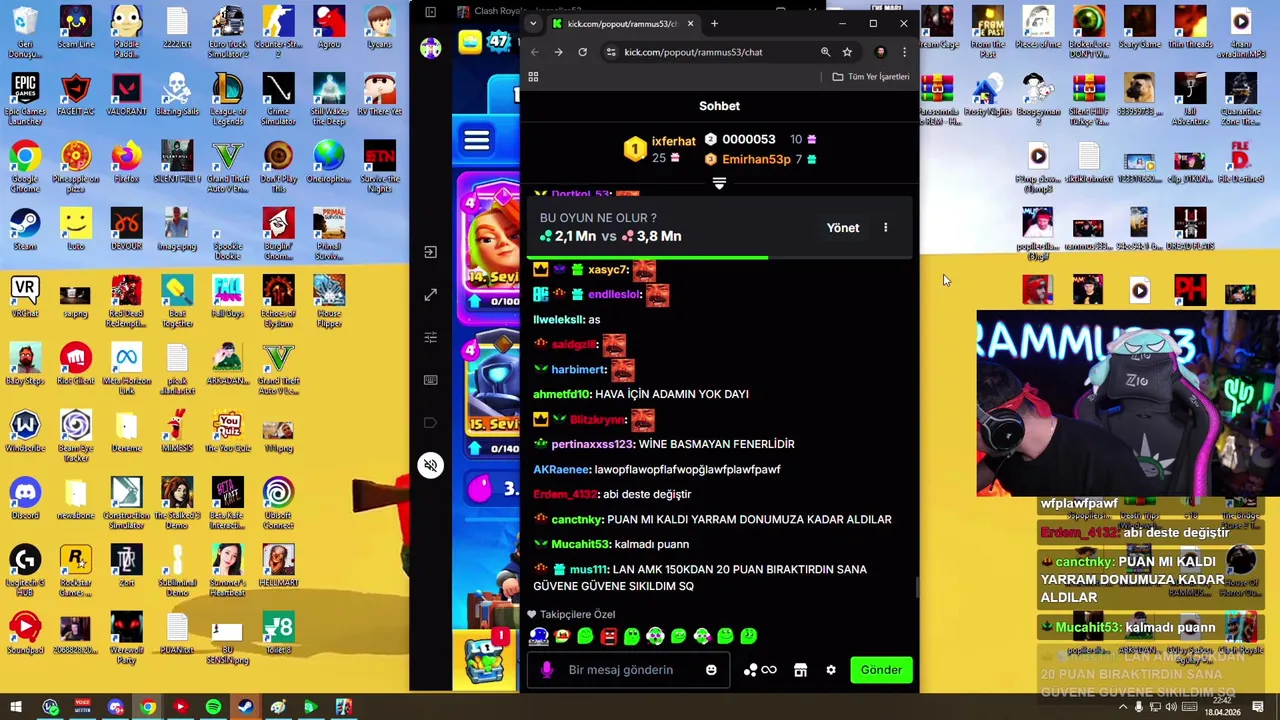Click the fullscreen arrows icon in emulator sidebar

point(430,295)
